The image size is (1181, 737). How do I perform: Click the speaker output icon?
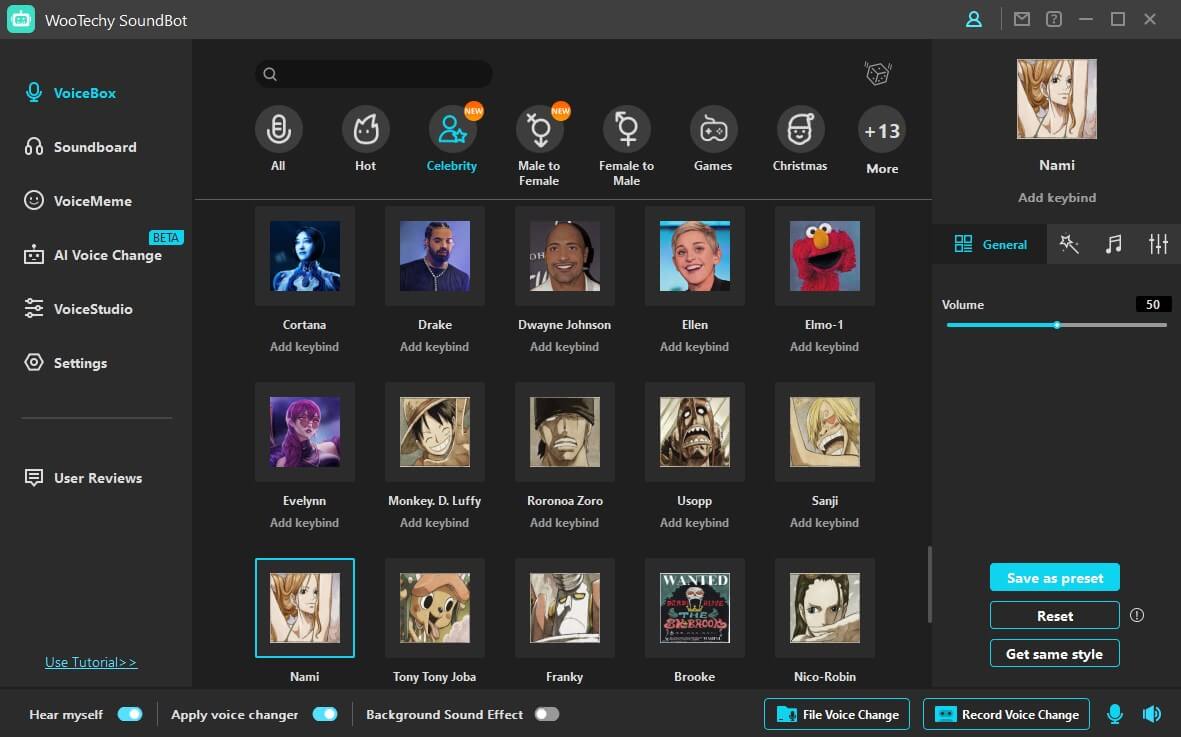pos(1152,714)
